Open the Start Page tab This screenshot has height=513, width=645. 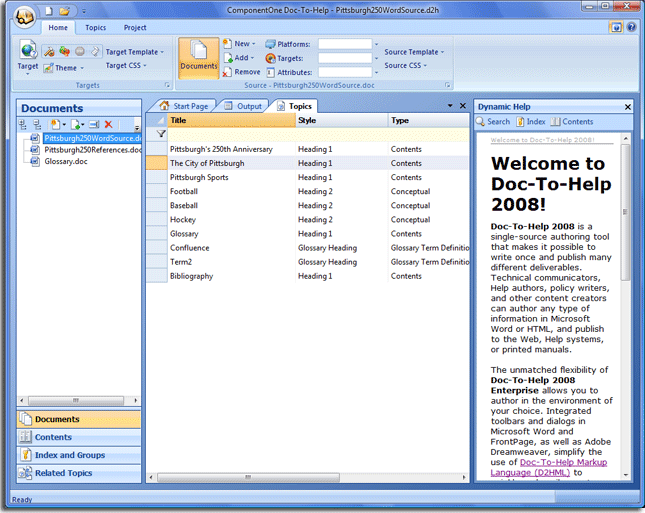(184, 106)
